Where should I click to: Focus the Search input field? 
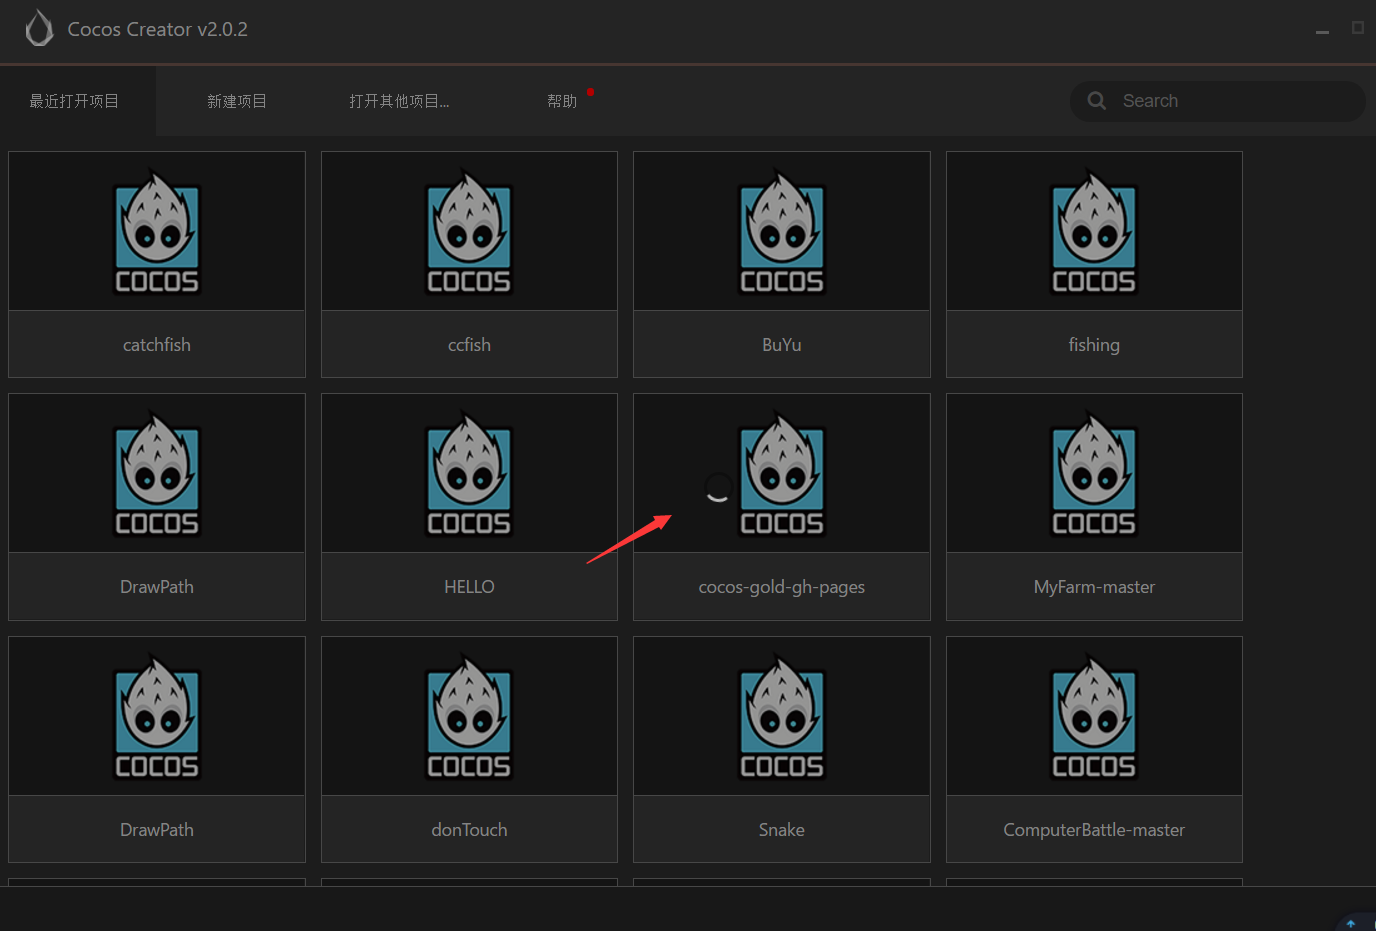pyautogui.click(x=1218, y=101)
